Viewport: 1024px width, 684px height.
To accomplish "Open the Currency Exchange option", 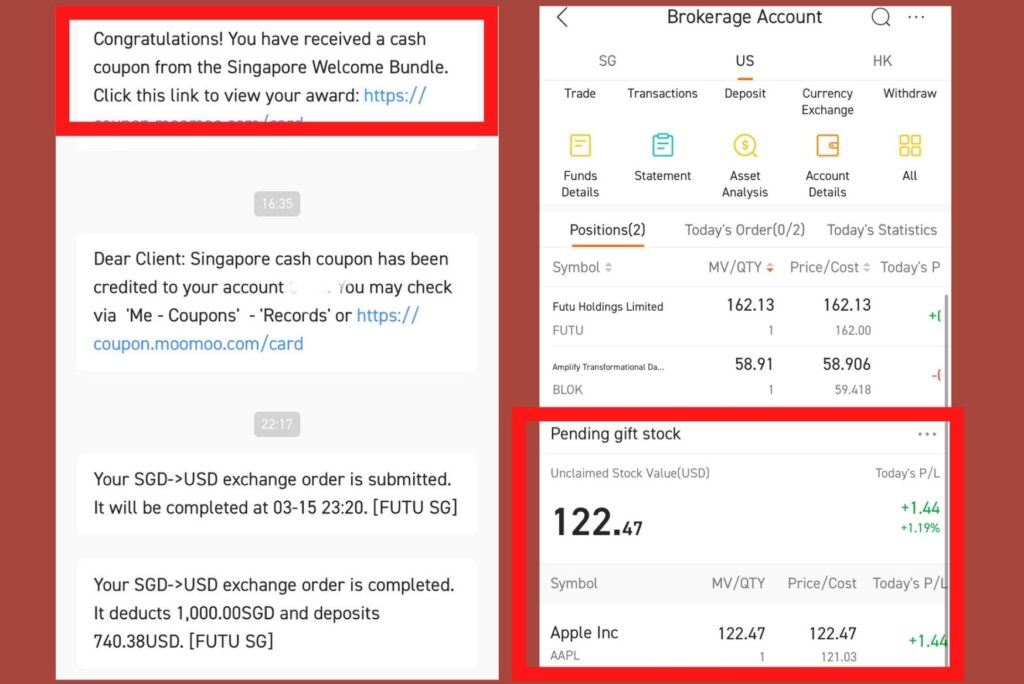I will coord(827,101).
